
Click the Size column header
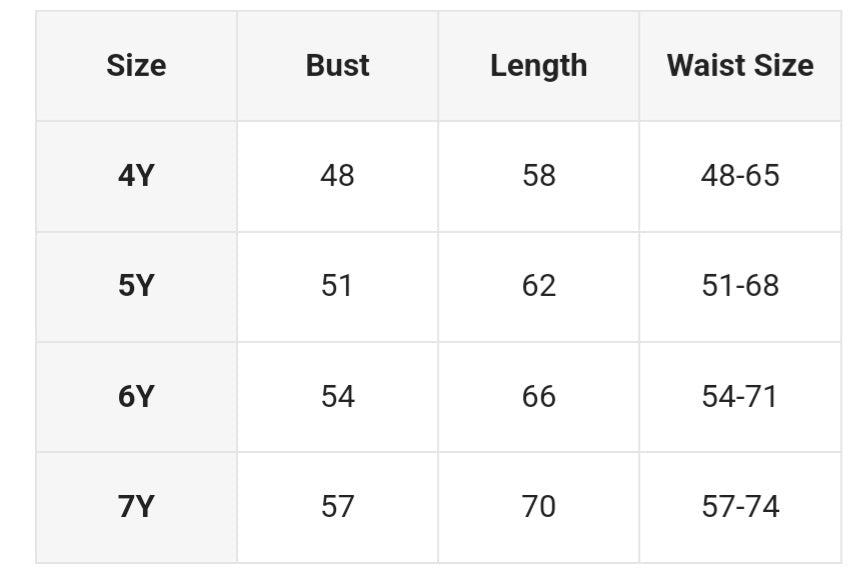pyautogui.click(x=136, y=66)
